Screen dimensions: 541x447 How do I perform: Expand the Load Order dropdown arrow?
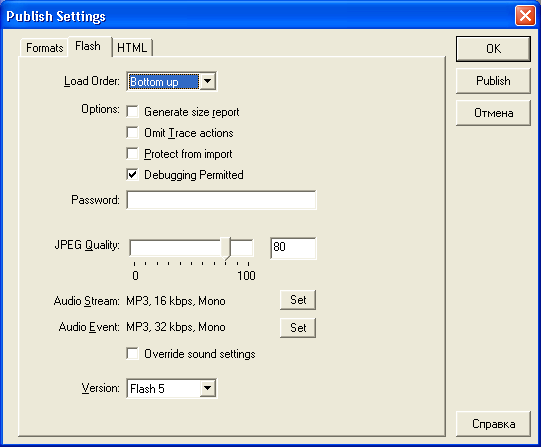click(x=207, y=82)
